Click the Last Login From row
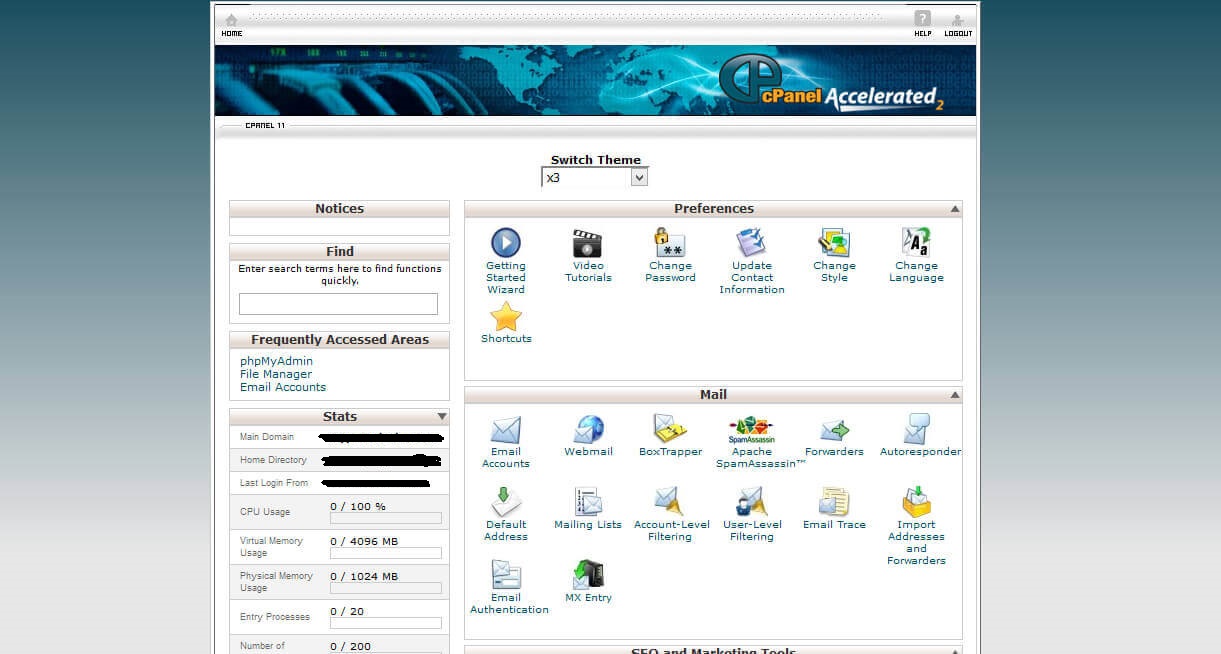 coord(339,483)
